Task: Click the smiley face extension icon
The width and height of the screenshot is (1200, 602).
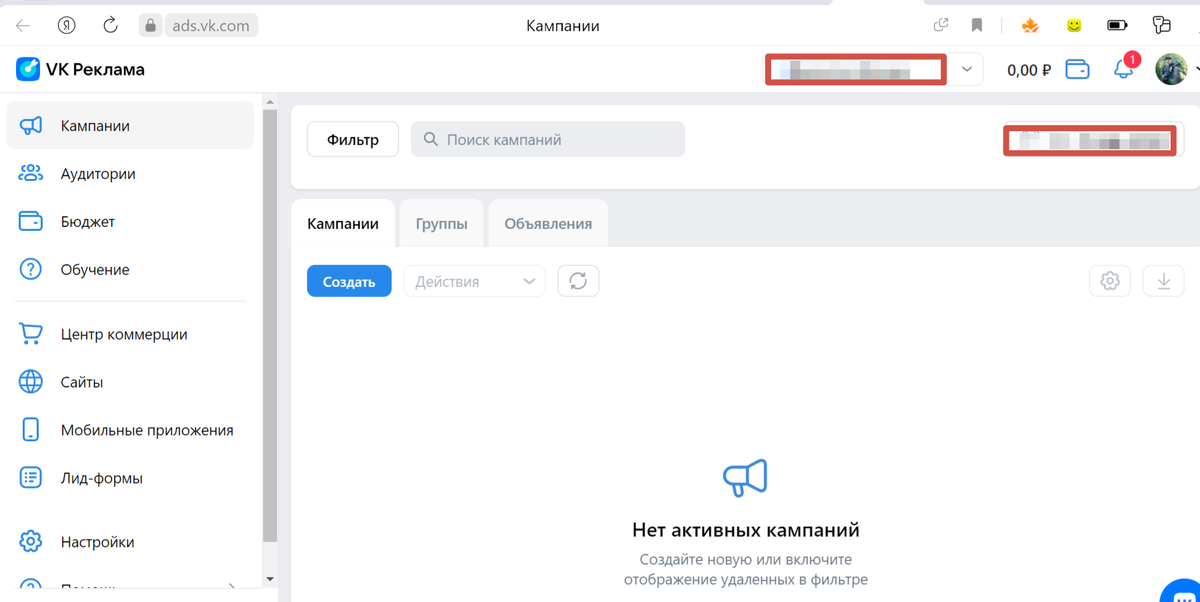Action: coord(1074,25)
